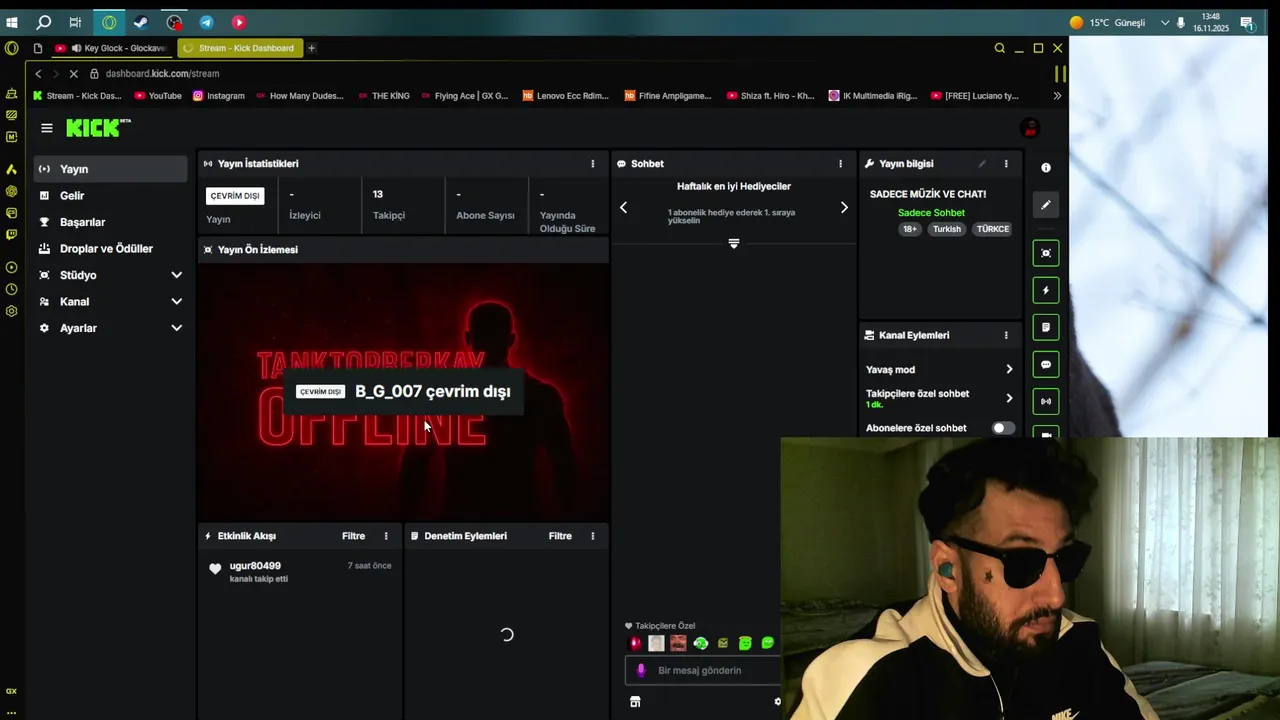Open Steam from the taskbar
Viewport: 1280px width, 720px height.
[141, 22]
